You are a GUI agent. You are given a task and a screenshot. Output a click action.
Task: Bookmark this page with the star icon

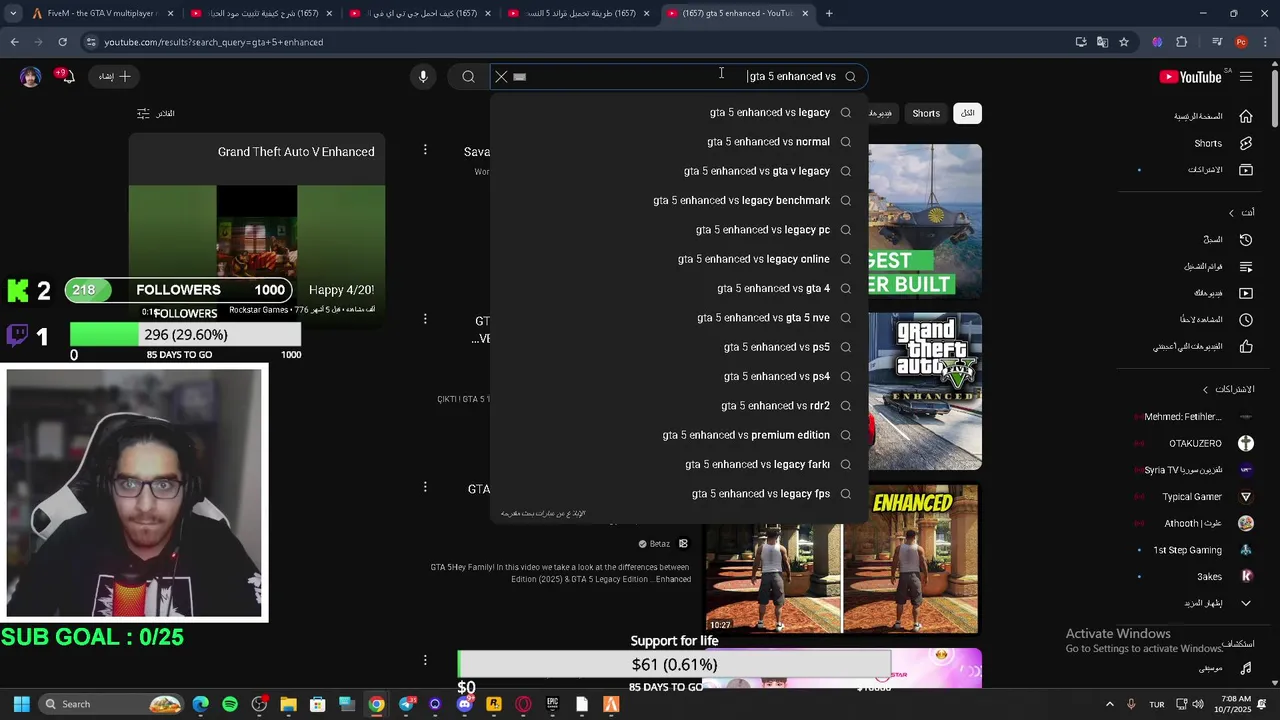pos(1124,42)
